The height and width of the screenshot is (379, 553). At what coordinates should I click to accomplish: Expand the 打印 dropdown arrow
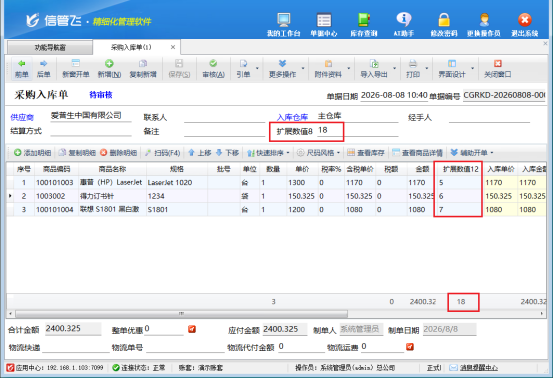point(426,68)
